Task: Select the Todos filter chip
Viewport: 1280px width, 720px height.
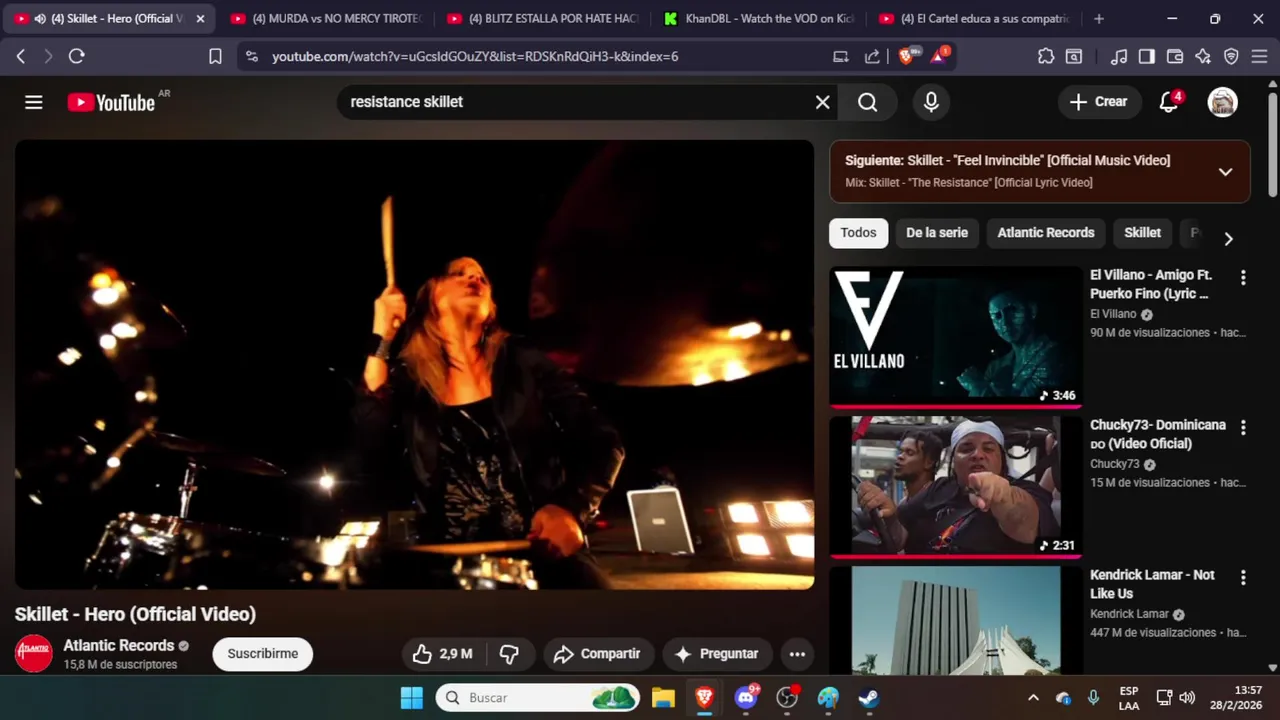Action: point(858,233)
